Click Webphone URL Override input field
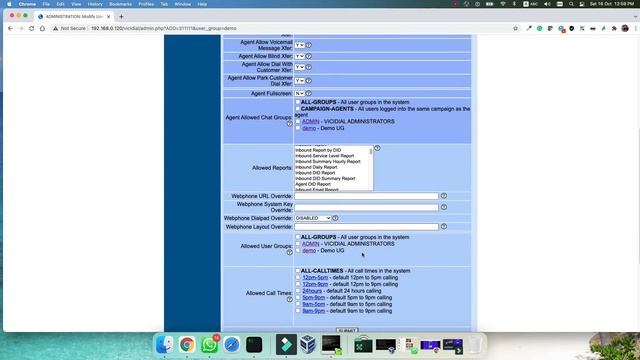The width and height of the screenshot is (640, 360). [x=367, y=196]
